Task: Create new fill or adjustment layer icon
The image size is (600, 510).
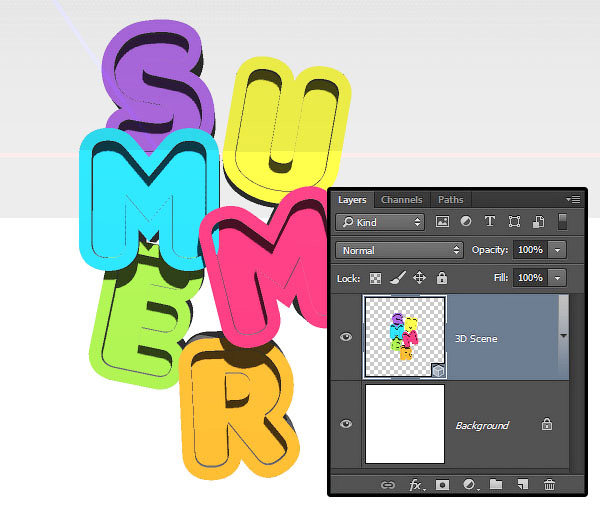Action: (470, 485)
